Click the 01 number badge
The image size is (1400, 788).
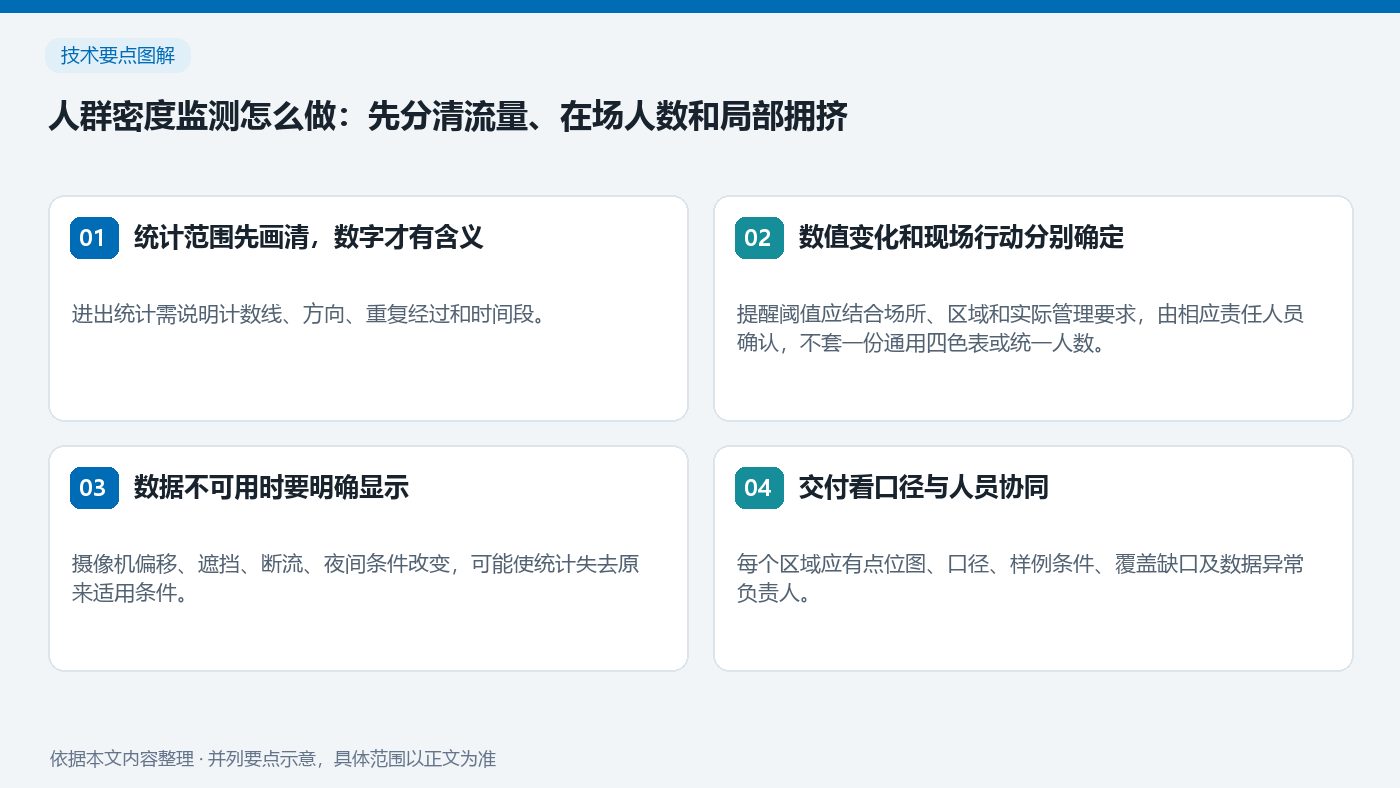point(94,238)
